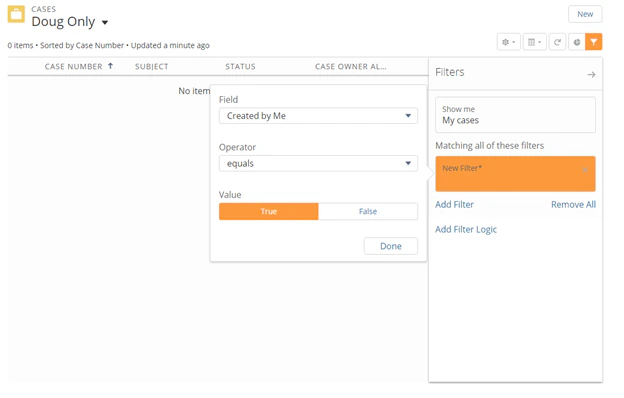Open the Doug Only list view switcher
The width and height of the screenshot is (624, 398).
click(x=105, y=22)
